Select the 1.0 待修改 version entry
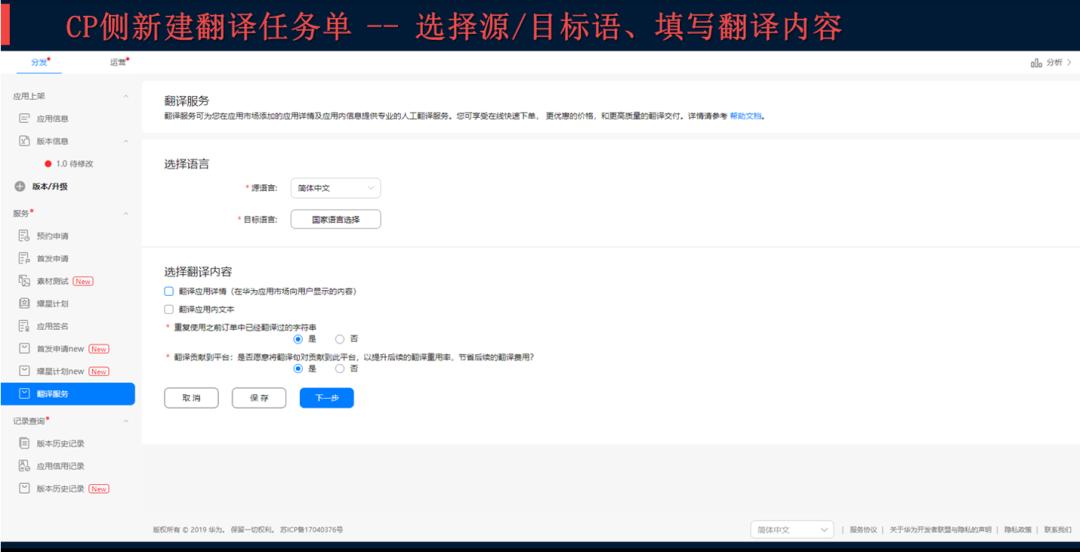The height and width of the screenshot is (552, 1080). pos(74,164)
